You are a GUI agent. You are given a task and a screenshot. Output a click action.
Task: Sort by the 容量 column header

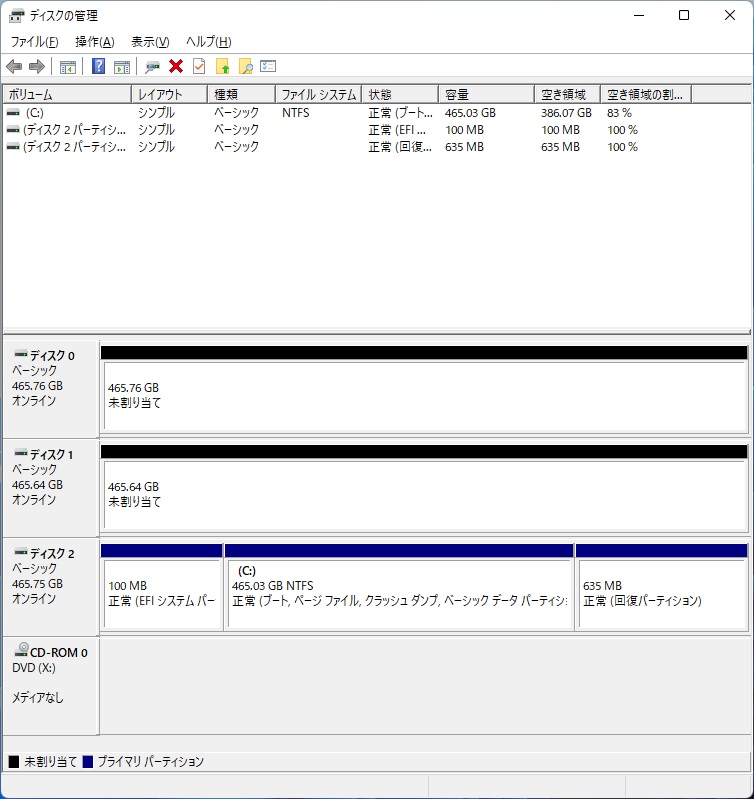coord(487,94)
